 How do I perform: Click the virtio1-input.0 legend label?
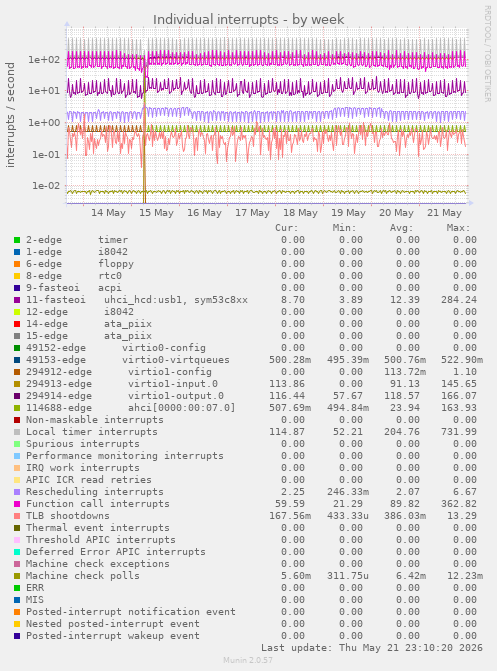[173, 384]
